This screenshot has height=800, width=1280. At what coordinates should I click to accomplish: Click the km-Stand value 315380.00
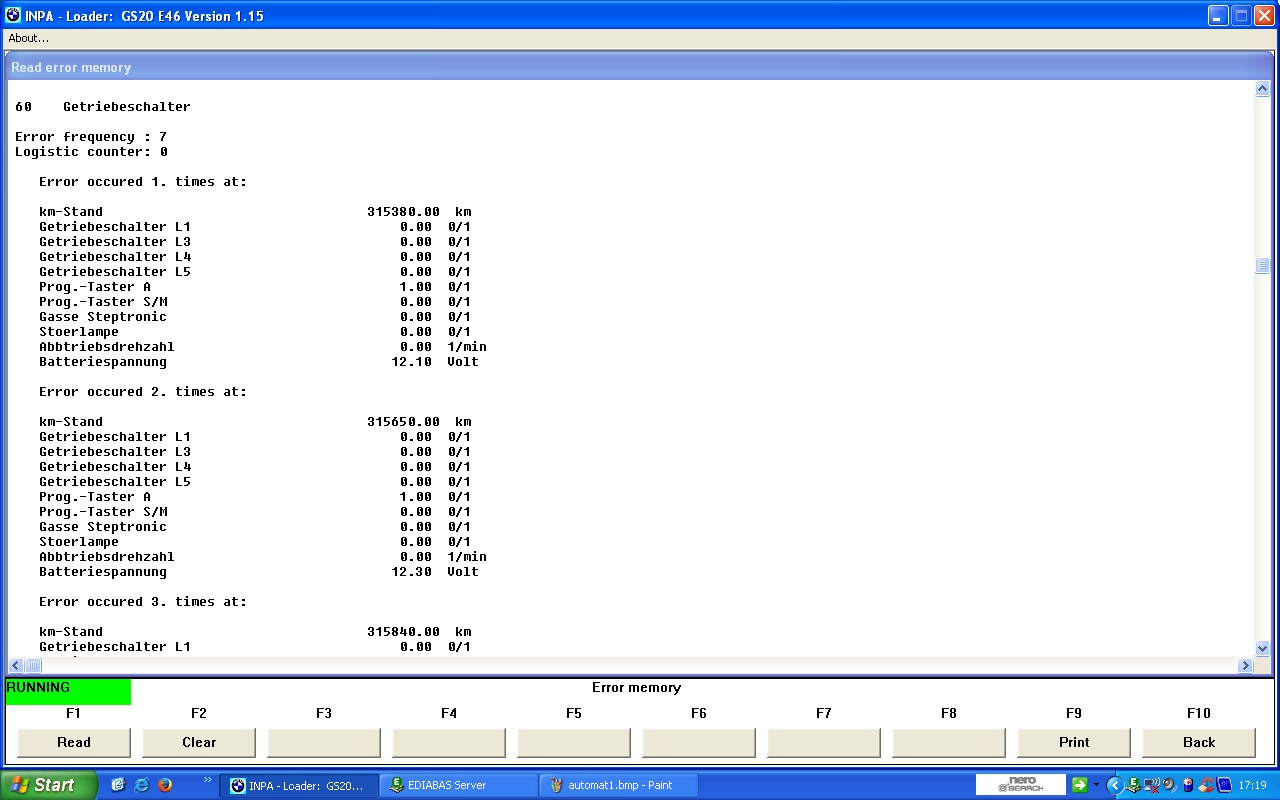click(x=404, y=212)
